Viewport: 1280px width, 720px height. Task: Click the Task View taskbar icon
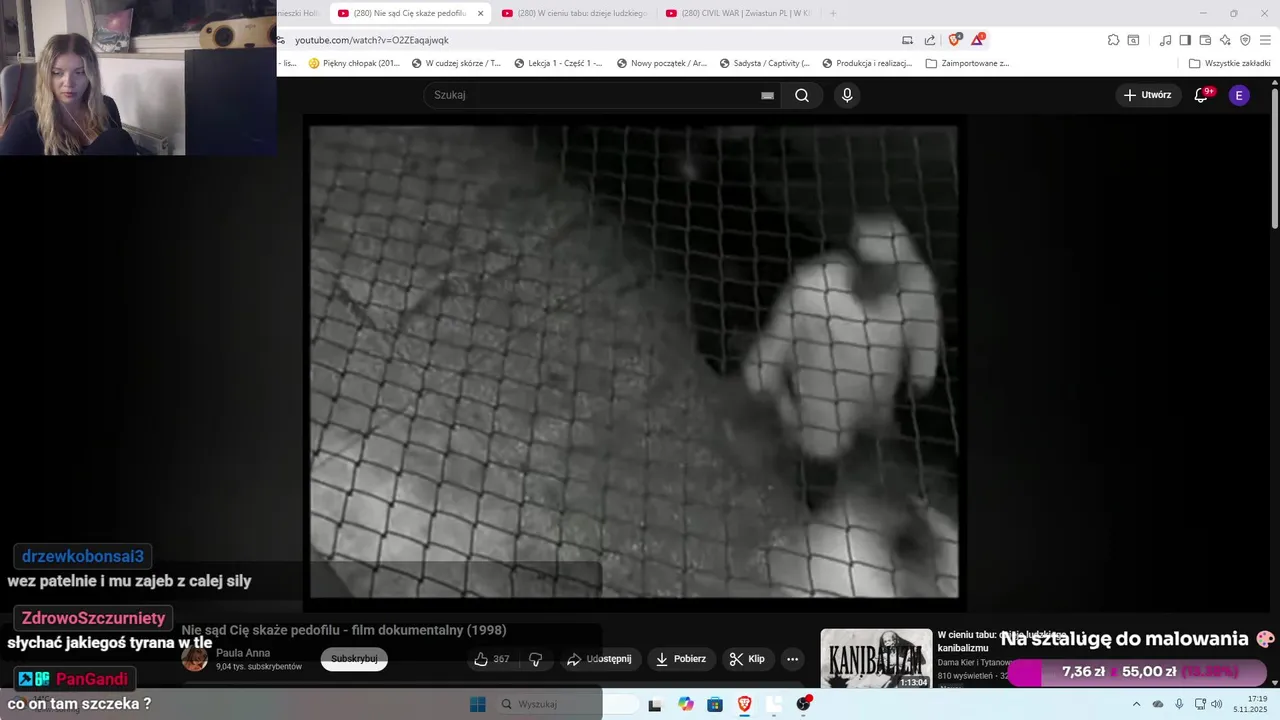655,704
